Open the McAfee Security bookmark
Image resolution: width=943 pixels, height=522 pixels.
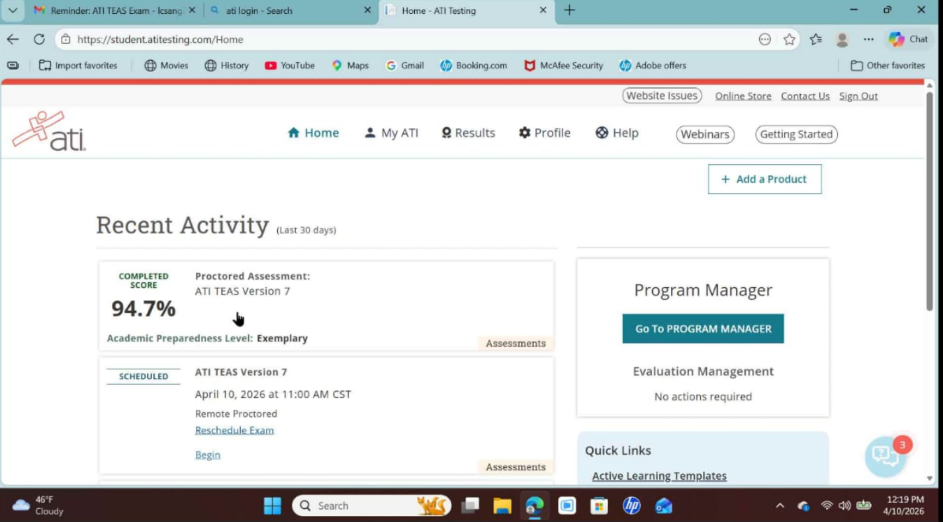pyautogui.click(x=564, y=66)
